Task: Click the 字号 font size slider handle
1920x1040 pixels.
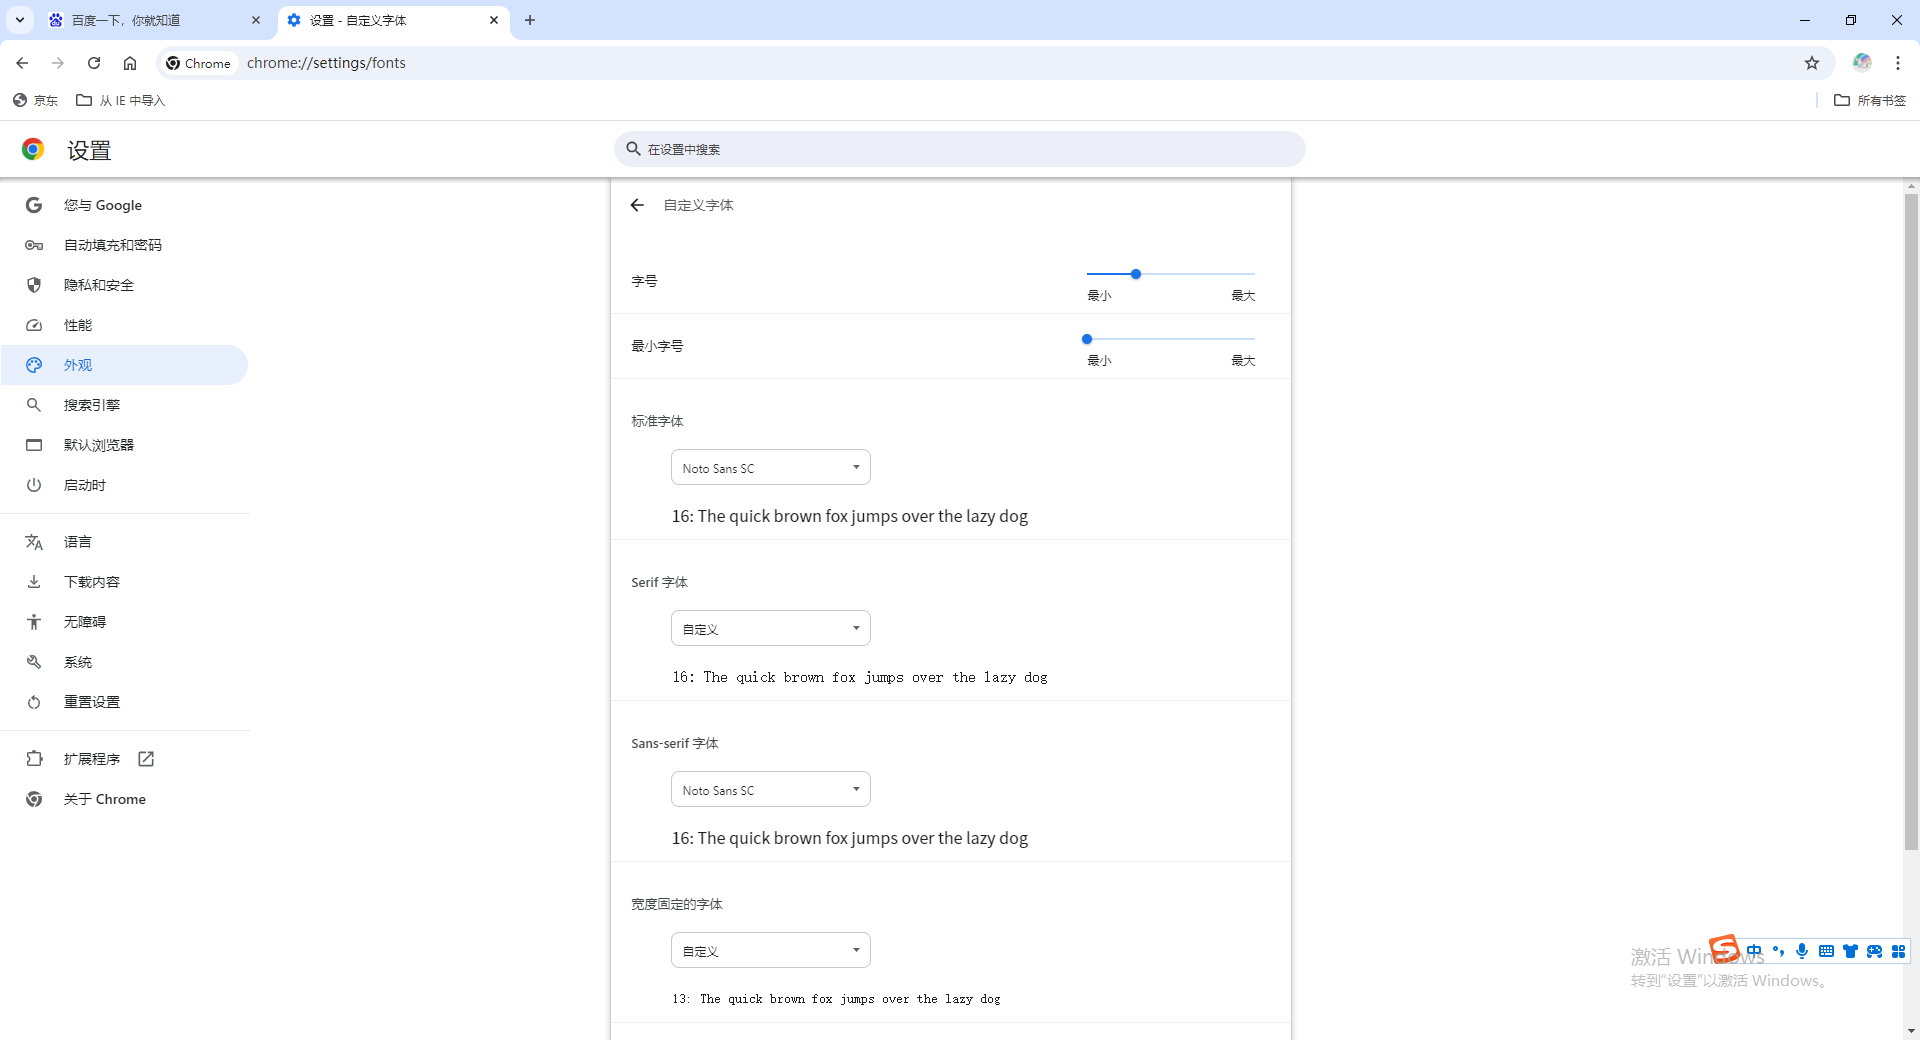Action: click(1136, 274)
